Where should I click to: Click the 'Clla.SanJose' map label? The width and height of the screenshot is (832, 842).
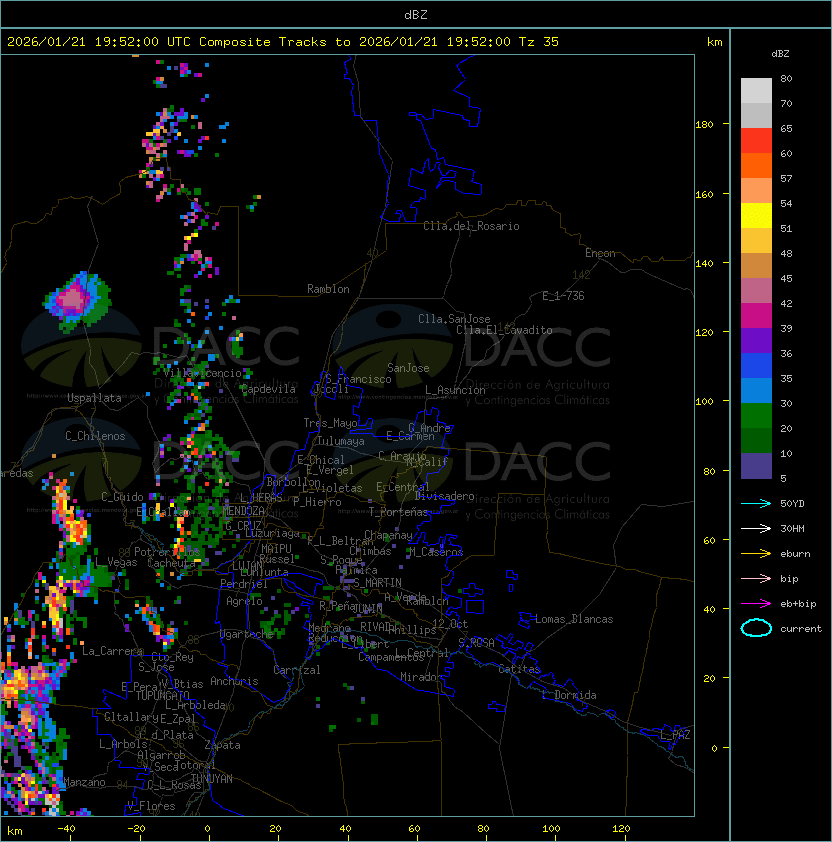click(x=454, y=319)
